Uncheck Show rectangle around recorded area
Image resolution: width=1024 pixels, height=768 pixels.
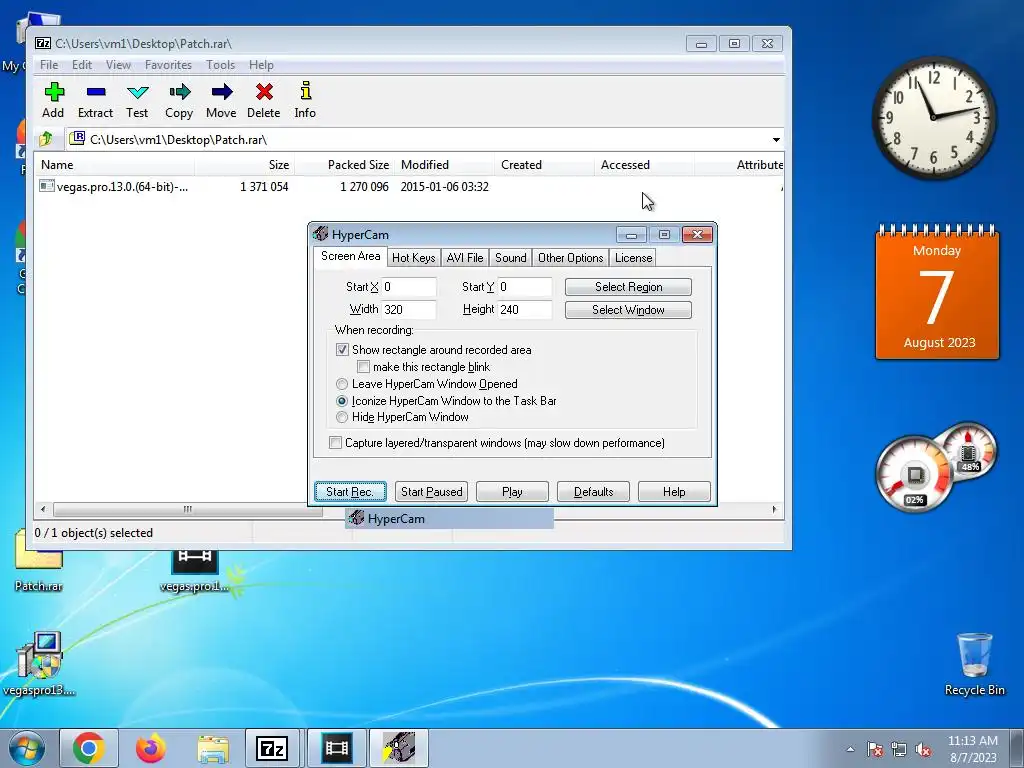(342, 350)
